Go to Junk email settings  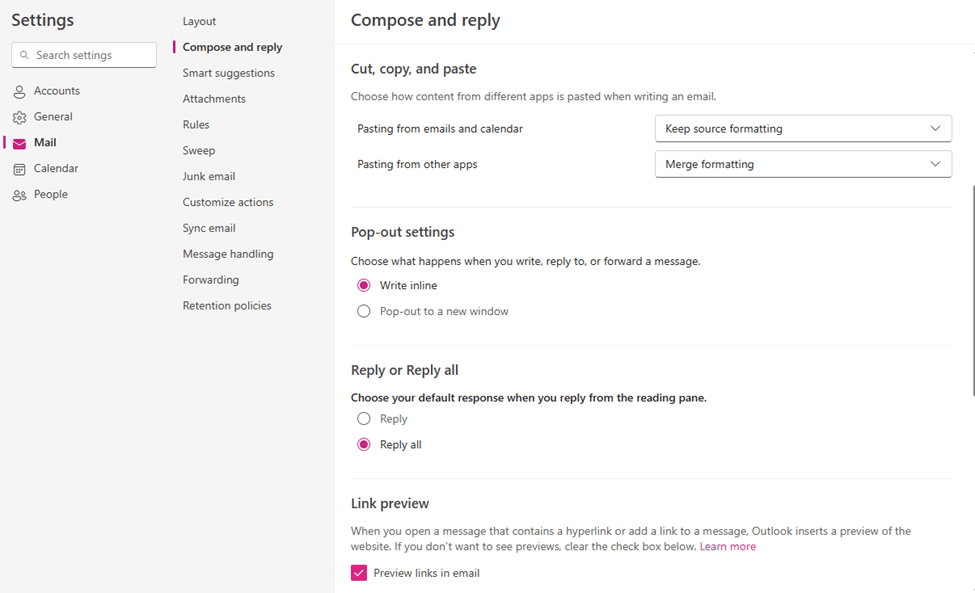[208, 177]
